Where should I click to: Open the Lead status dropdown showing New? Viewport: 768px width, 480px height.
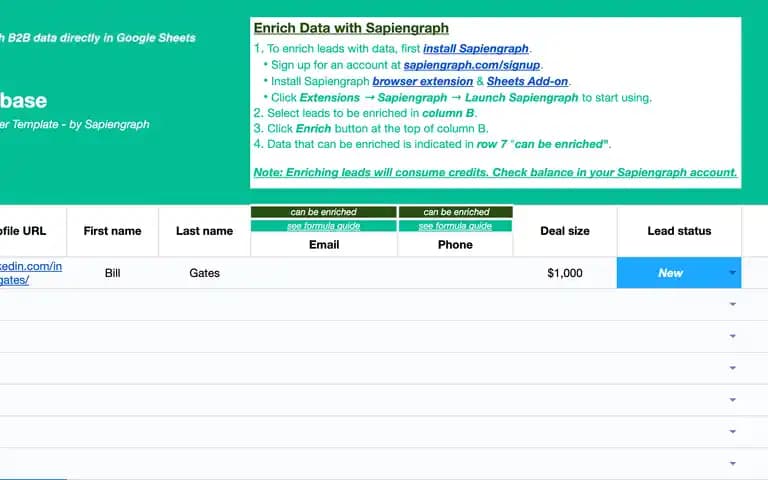pos(732,273)
